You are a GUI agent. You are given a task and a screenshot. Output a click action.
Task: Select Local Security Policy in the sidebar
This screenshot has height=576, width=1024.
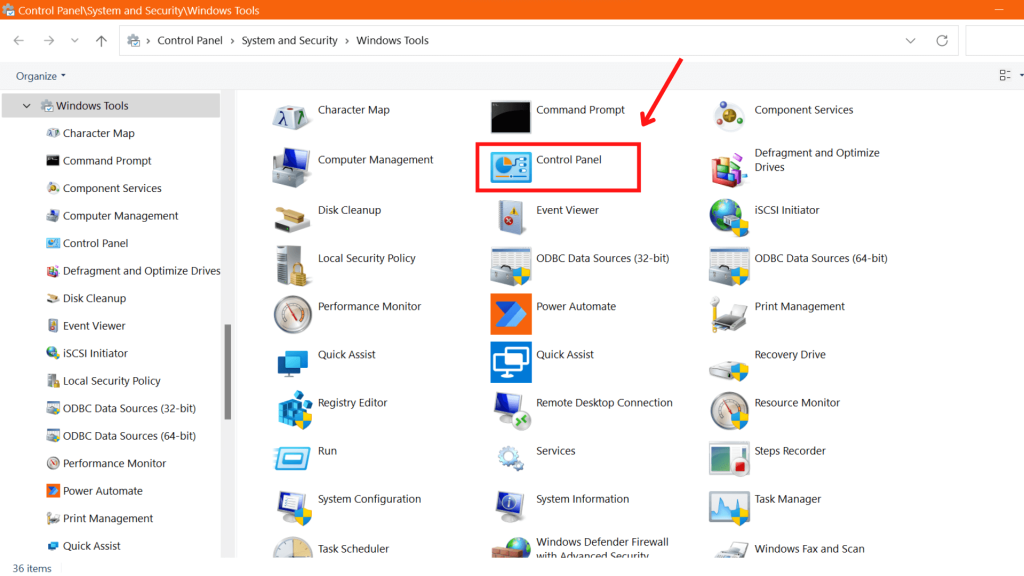[x=111, y=380]
